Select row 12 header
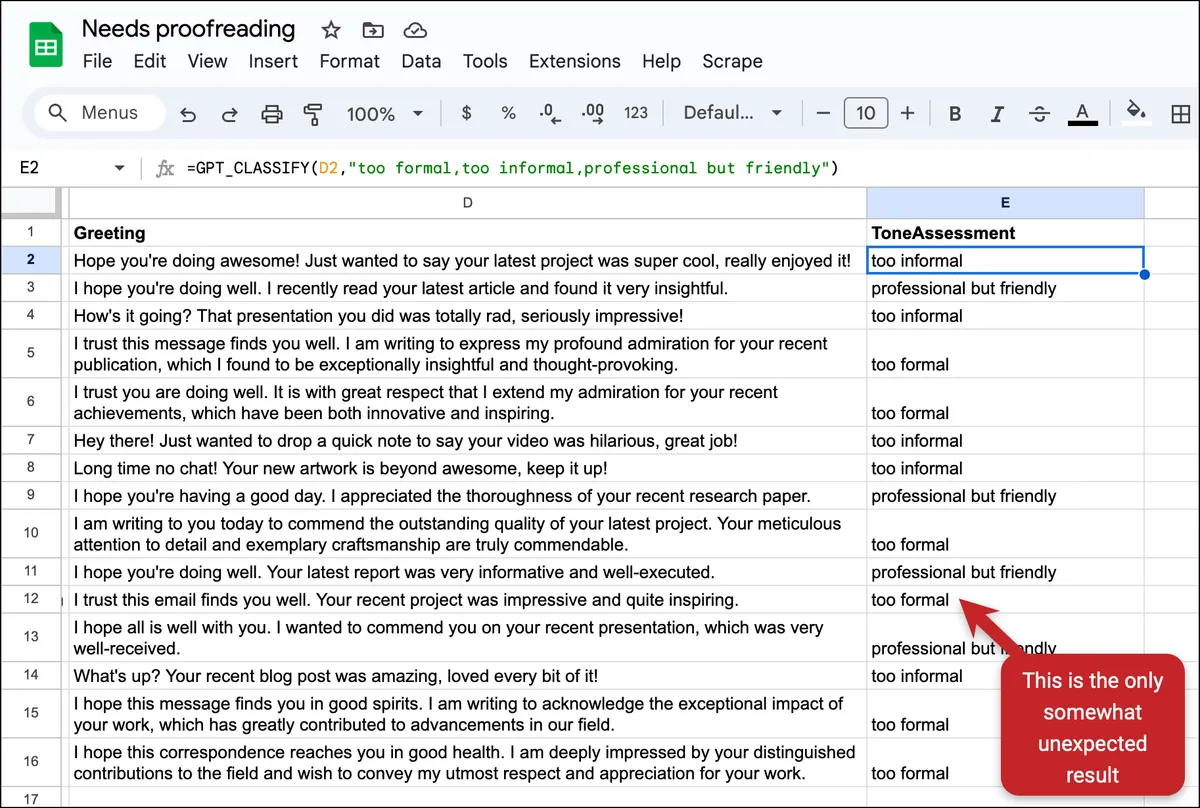Viewport: 1200px width, 808px height. 31,599
